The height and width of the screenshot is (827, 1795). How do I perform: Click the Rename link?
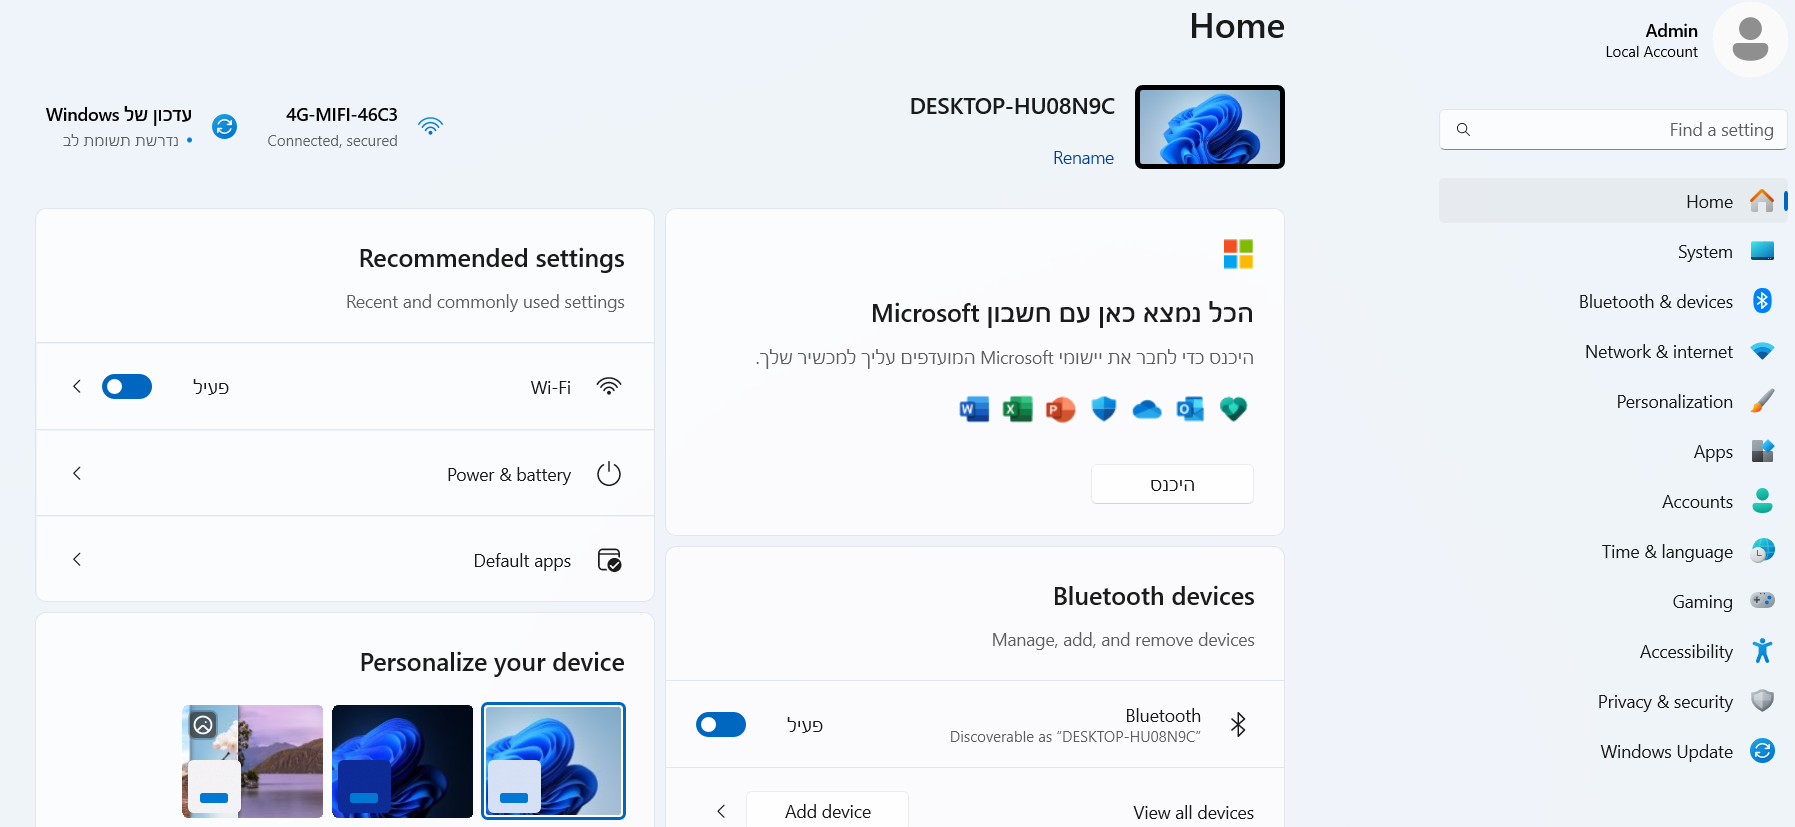click(x=1083, y=158)
